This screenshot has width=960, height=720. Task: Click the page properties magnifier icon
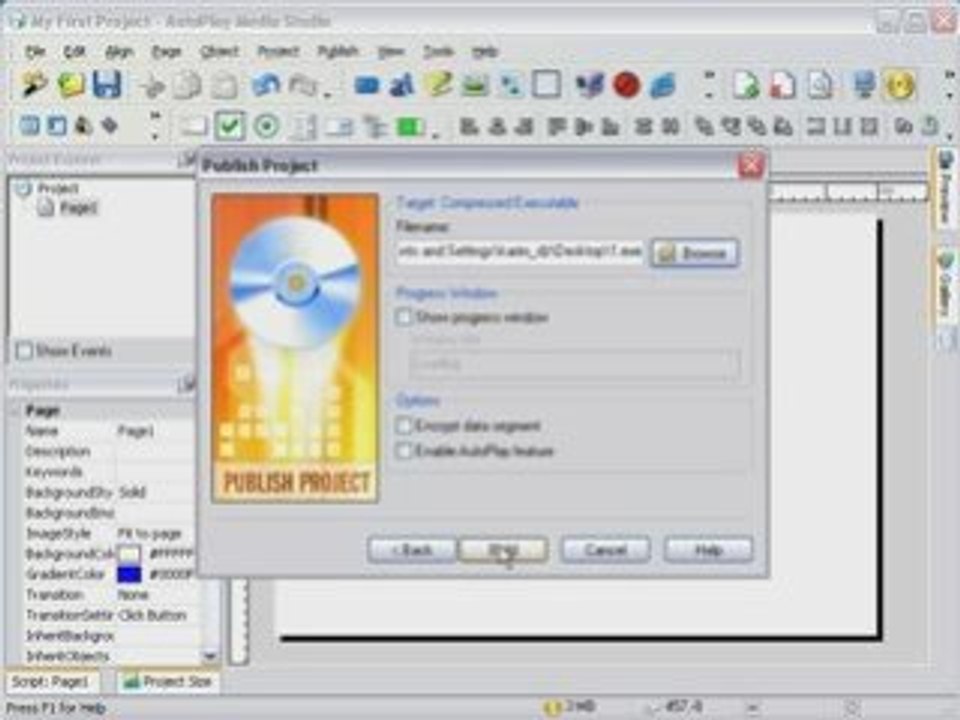[x=820, y=84]
